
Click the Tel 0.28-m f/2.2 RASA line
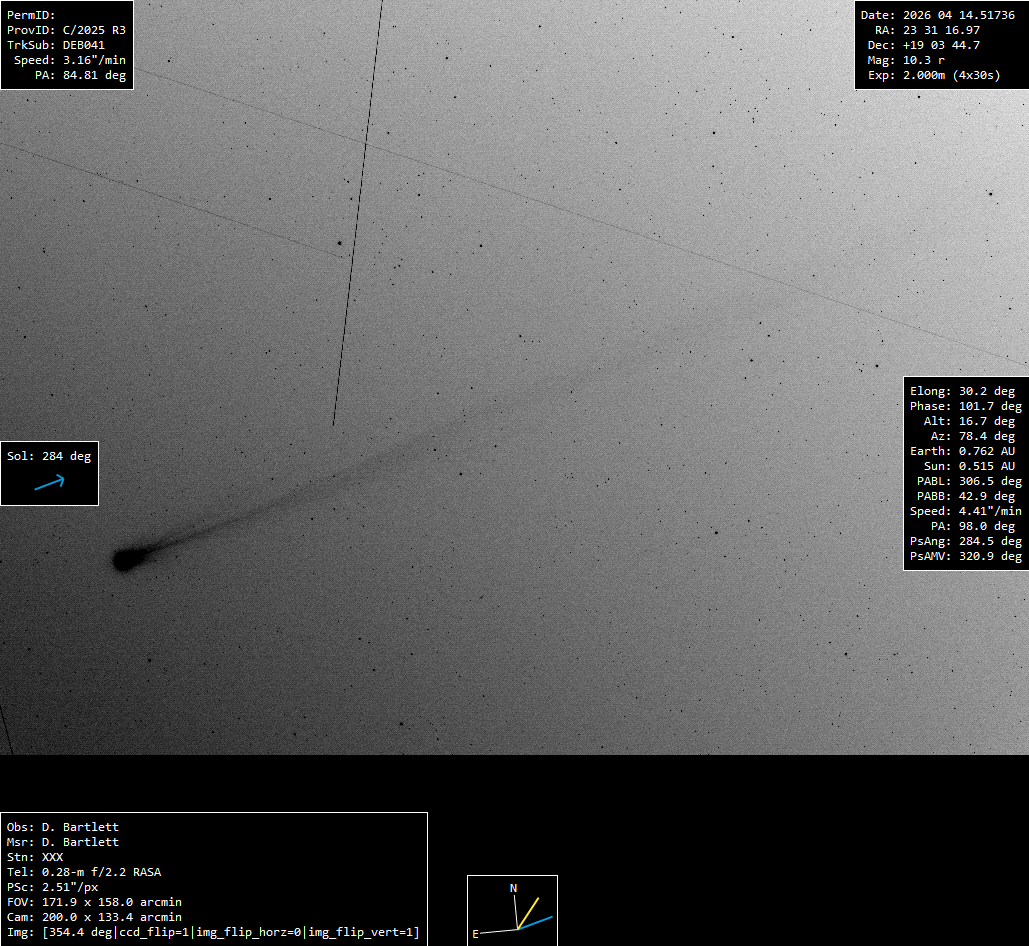pos(84,872)
